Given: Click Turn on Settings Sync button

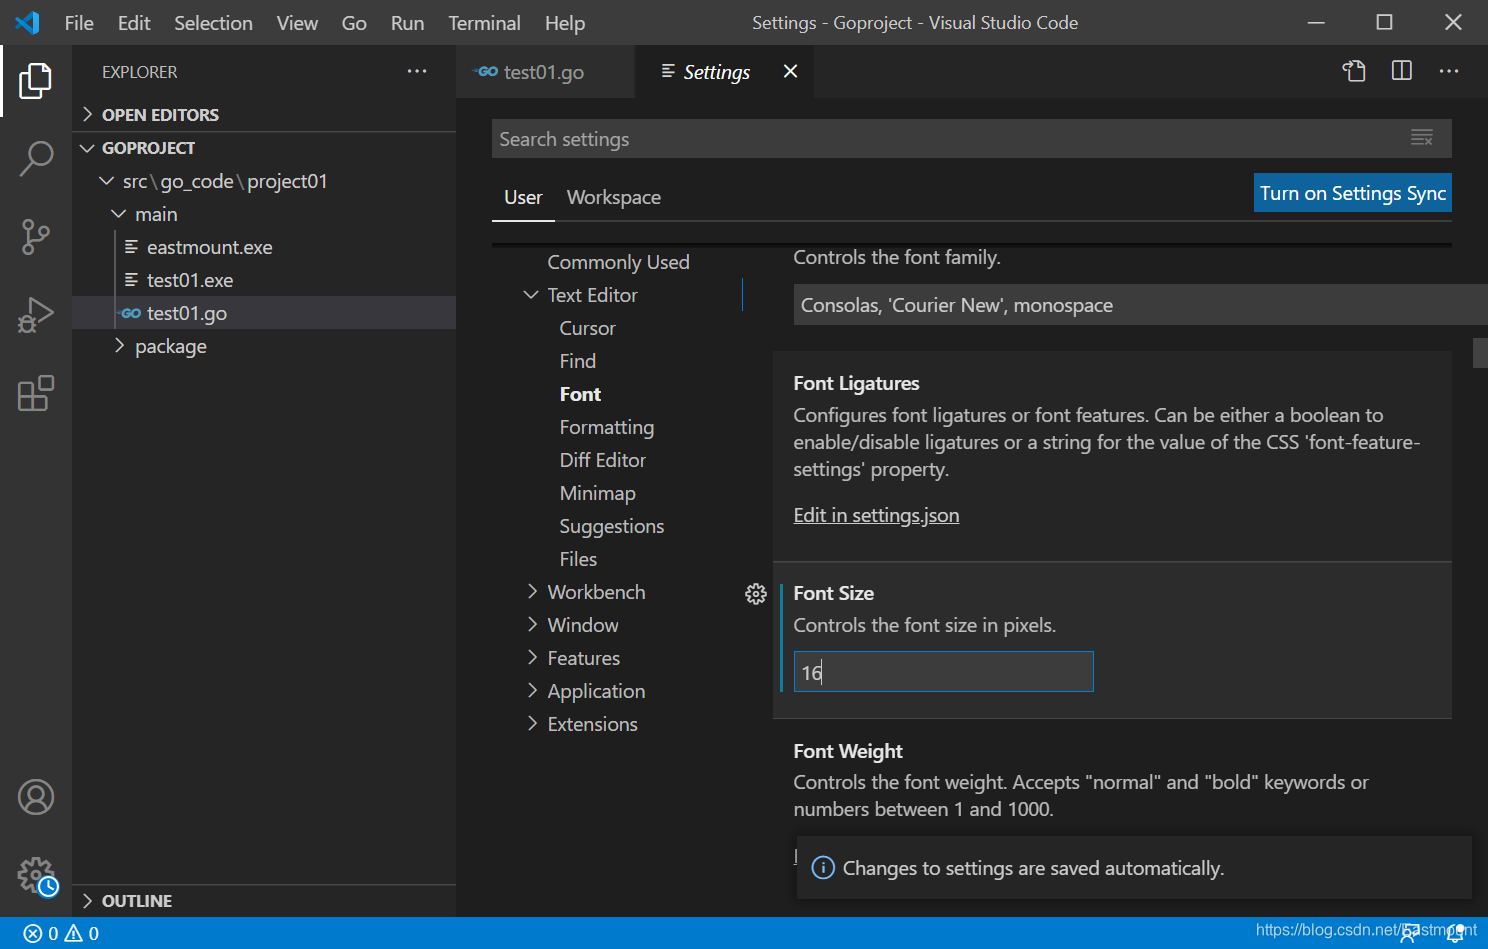Looking at the screenshot, I should pyautogui.click(x=1352, y=193).
